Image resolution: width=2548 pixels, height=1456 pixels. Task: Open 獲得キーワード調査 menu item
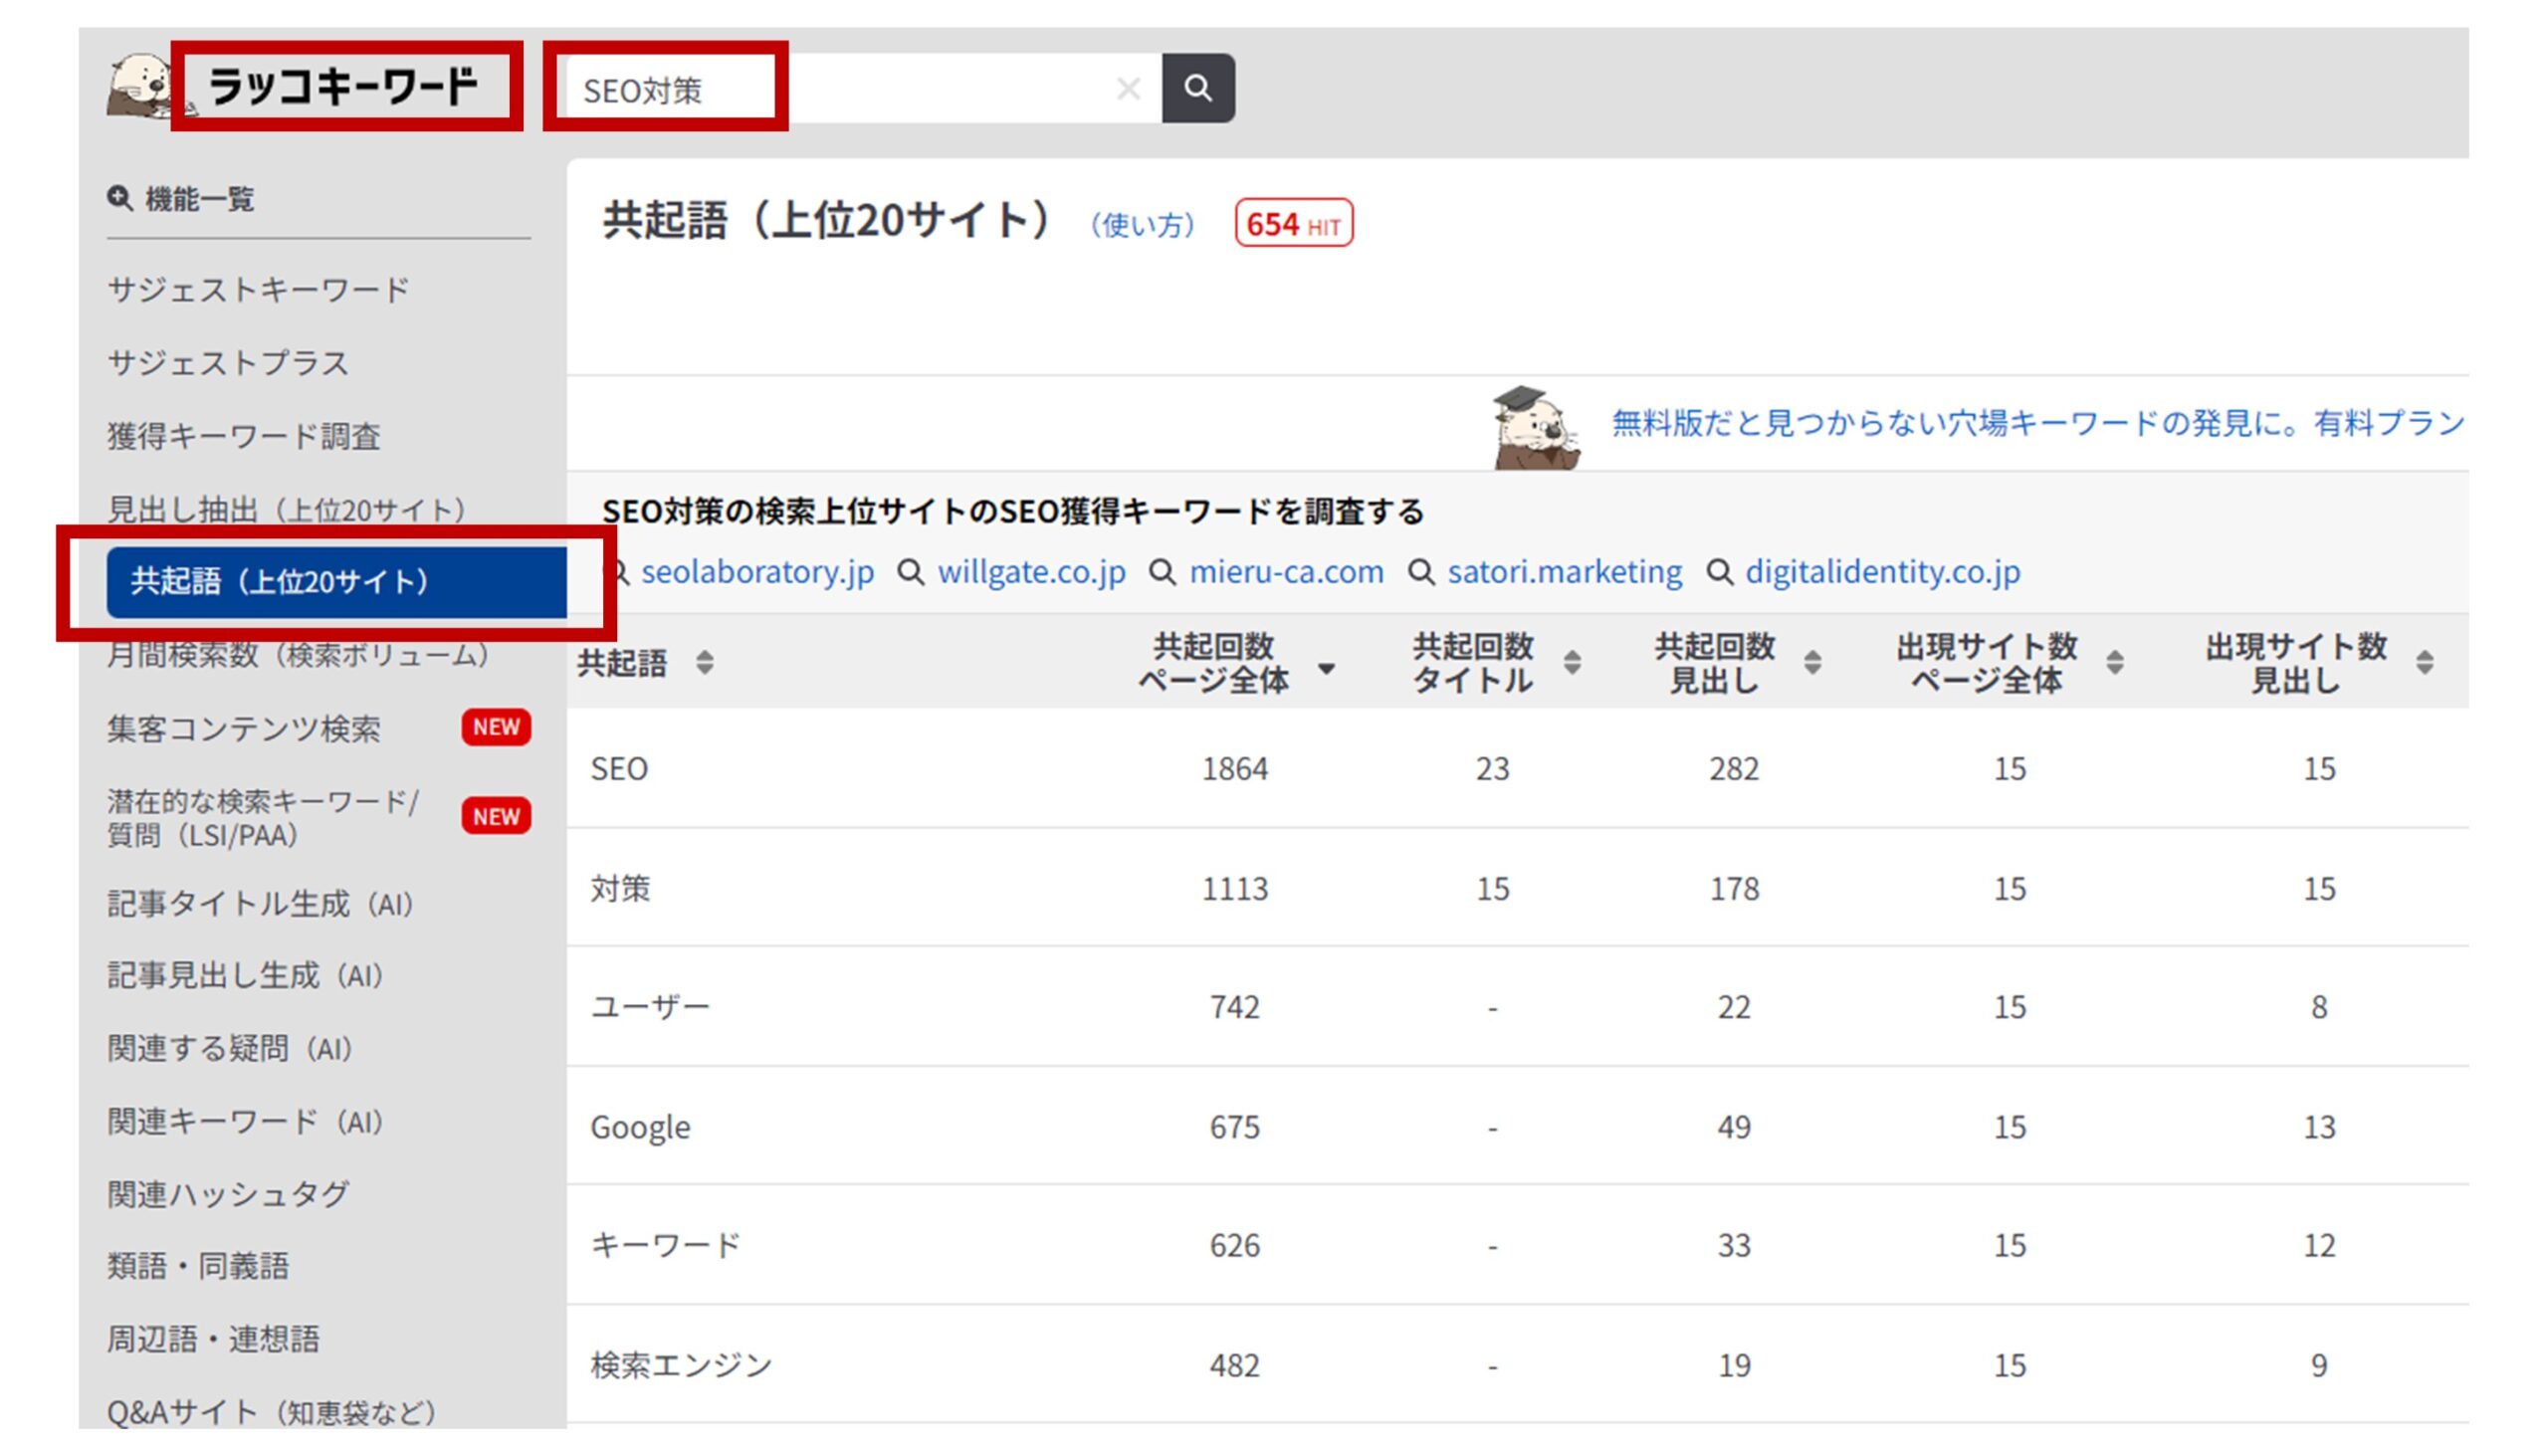click(x=244, y=436)
